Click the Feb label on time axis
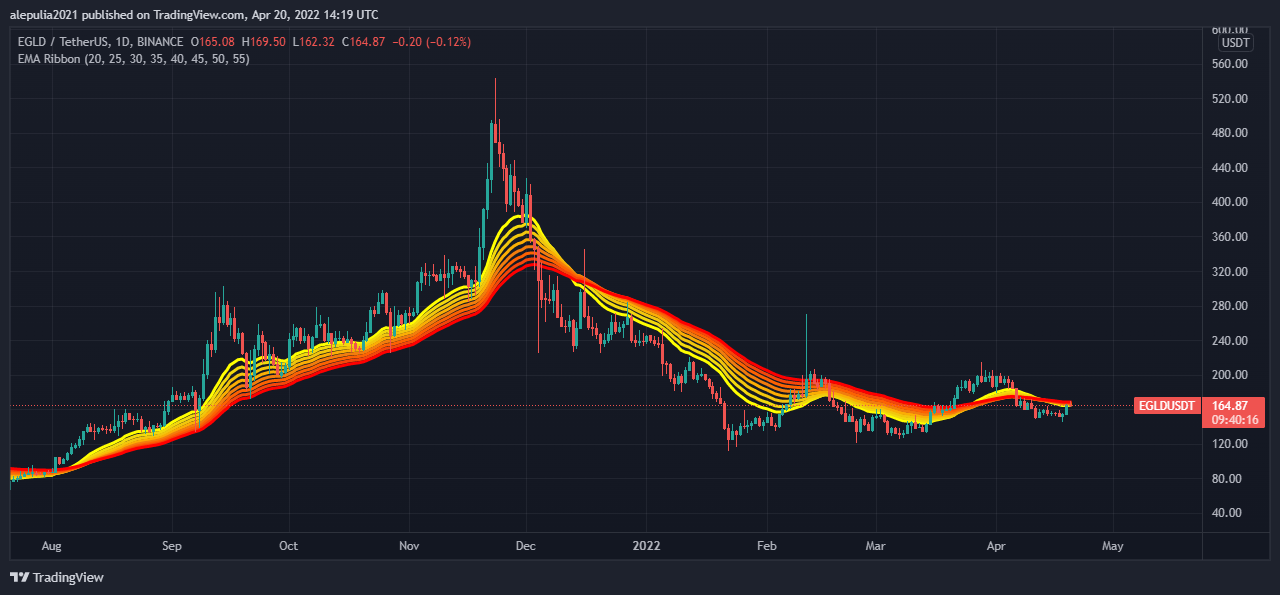1280x595 pixels. click(x=767, y=547)
